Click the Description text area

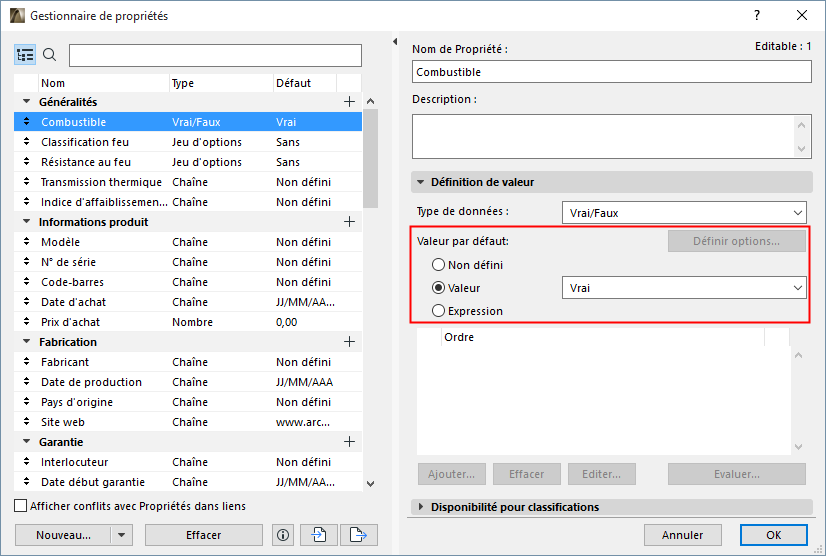click(612, 136)
